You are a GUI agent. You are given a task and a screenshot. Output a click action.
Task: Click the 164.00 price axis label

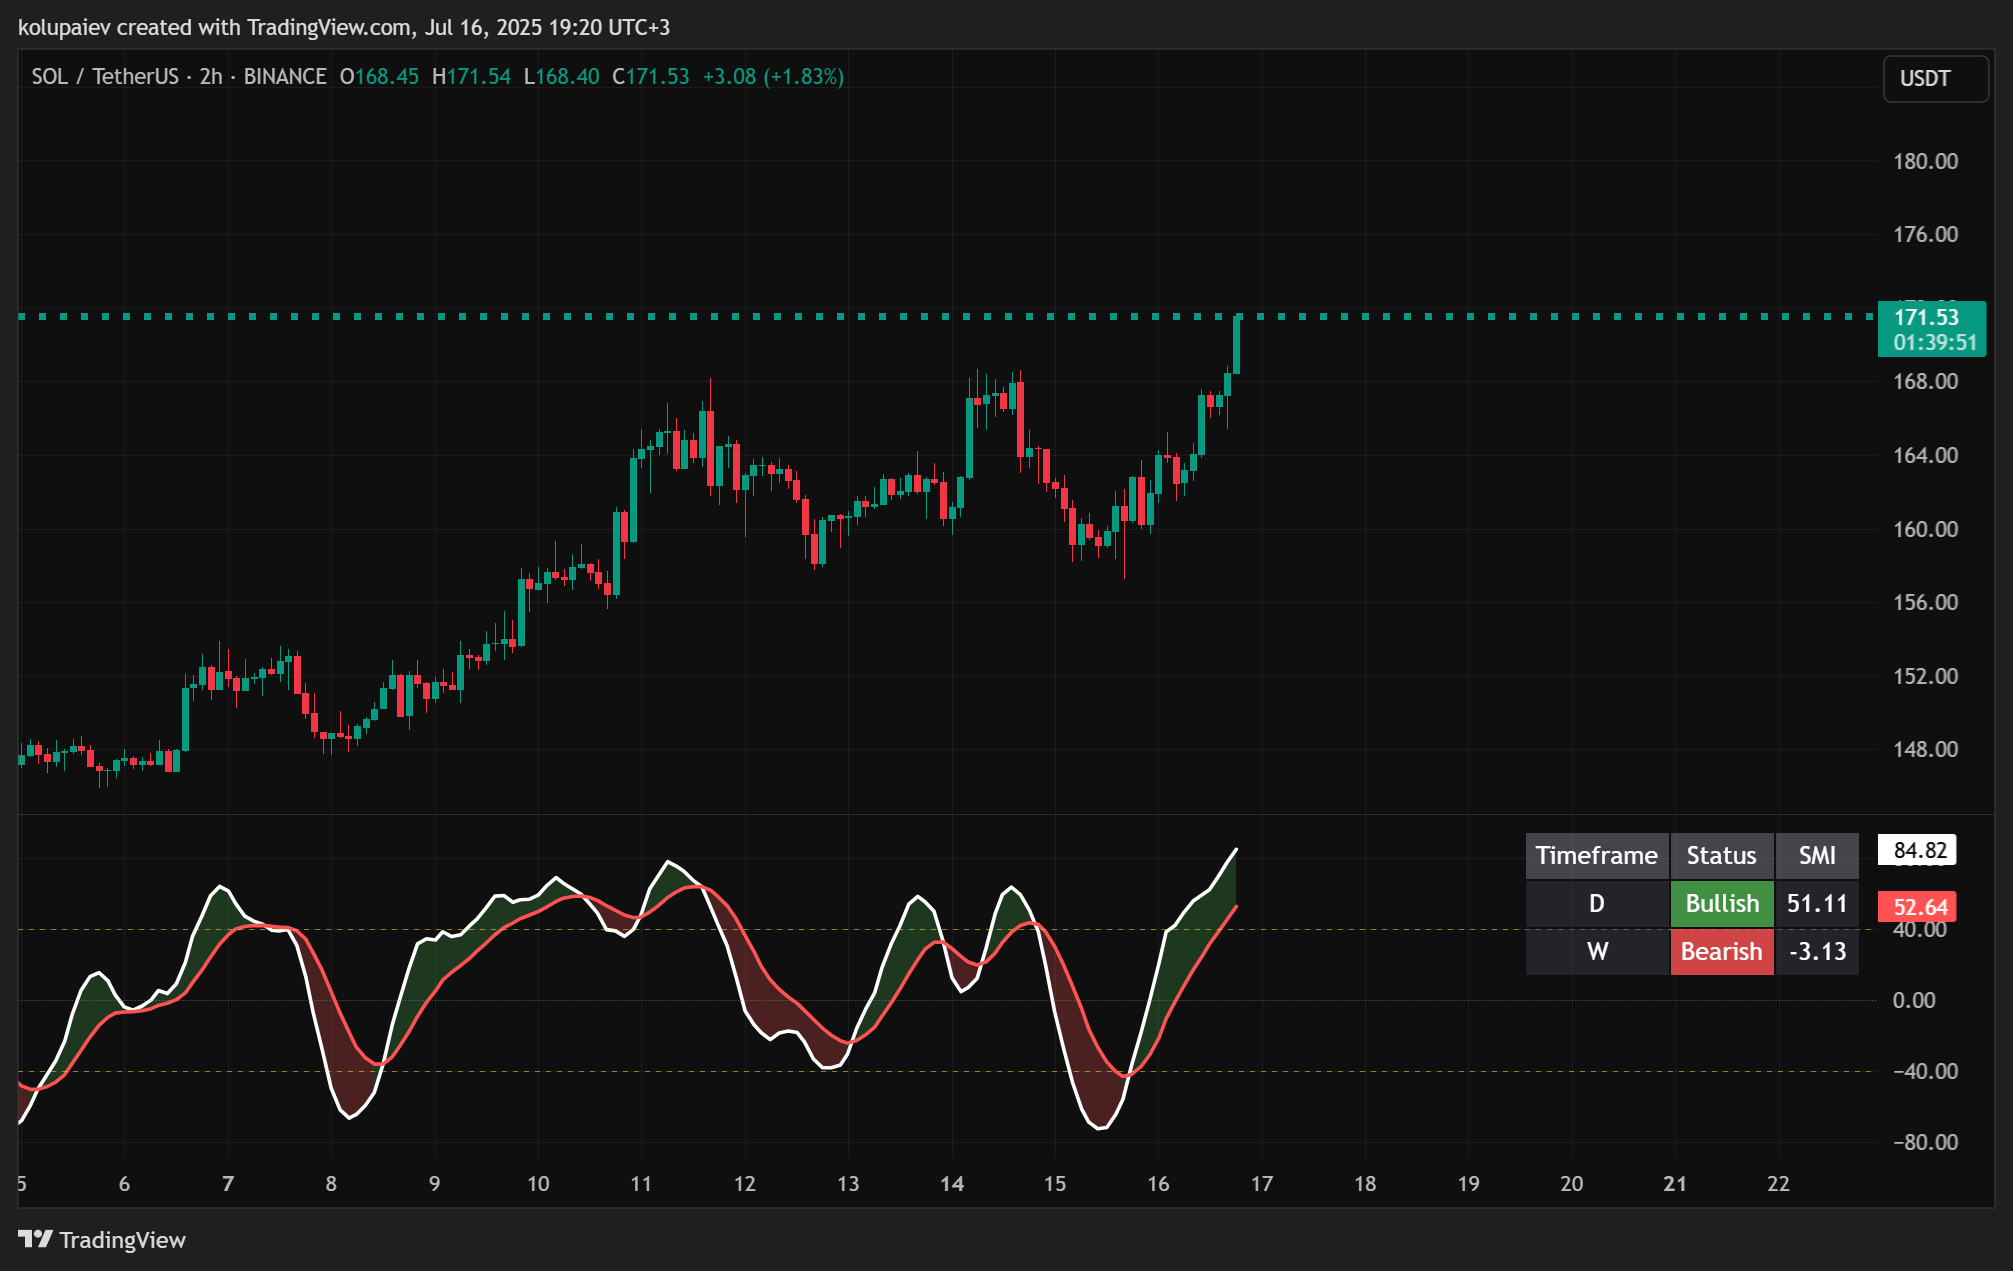1925,455
